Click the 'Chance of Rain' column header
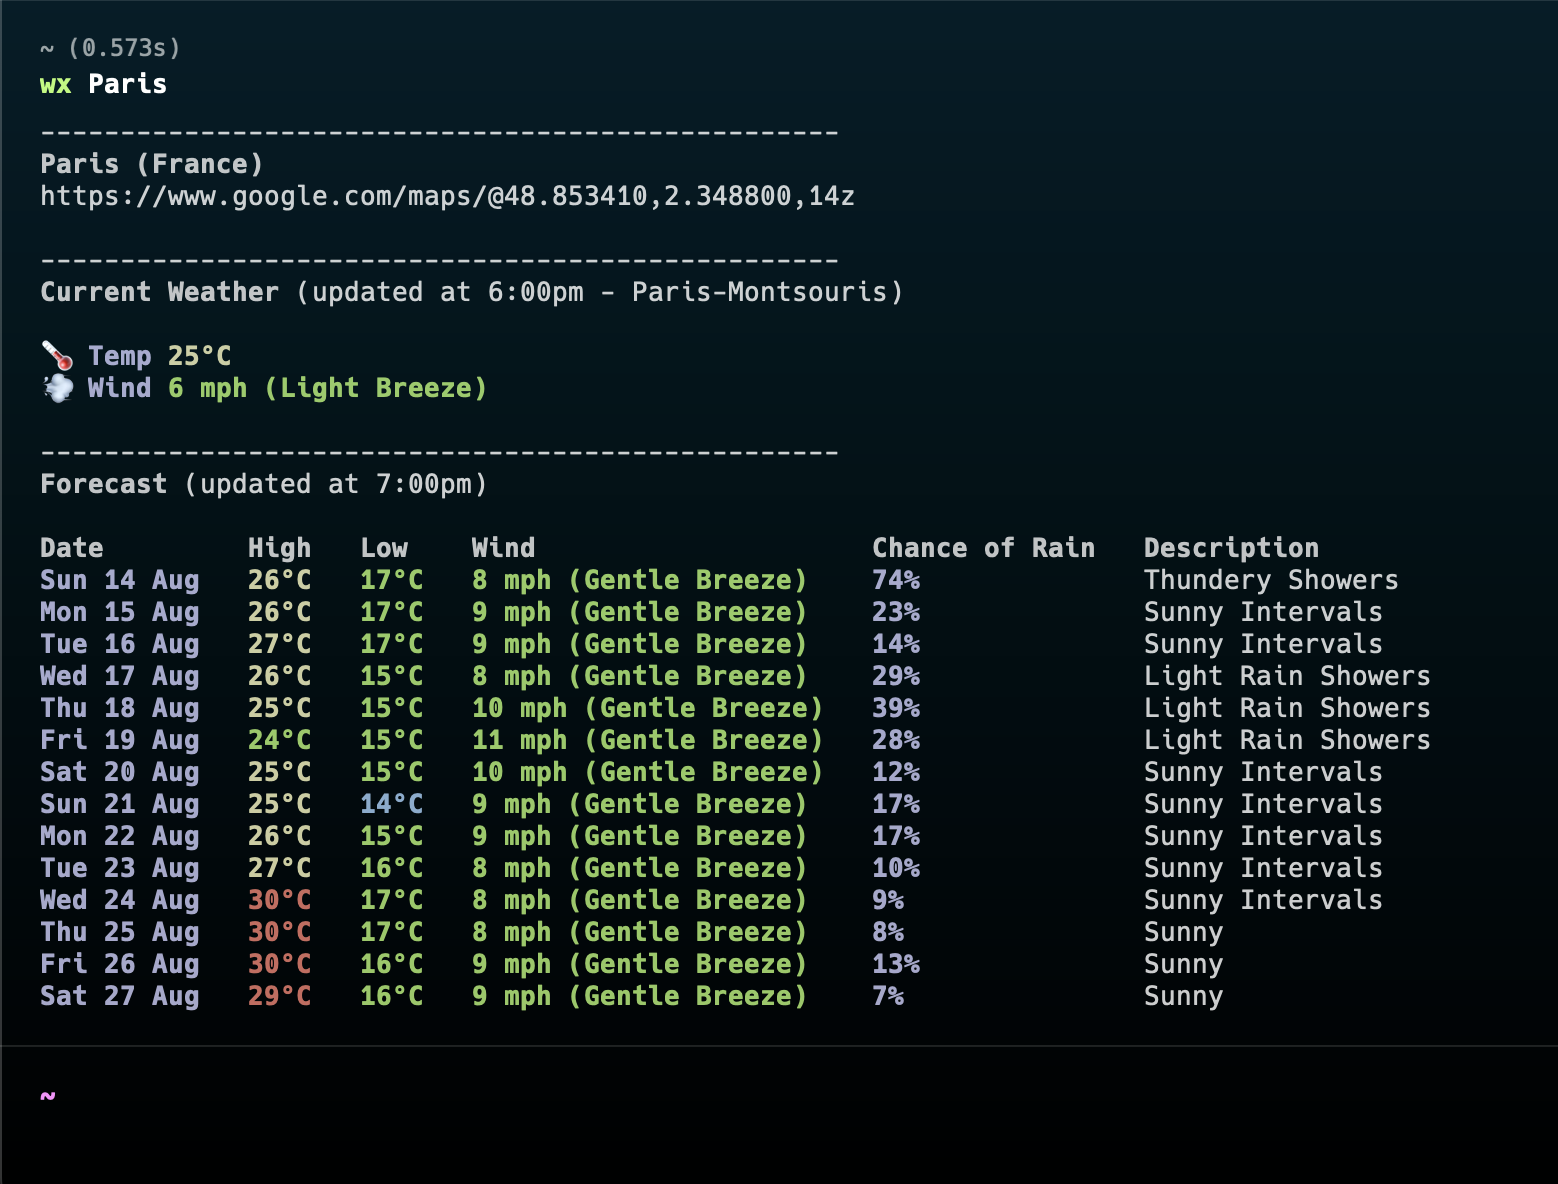 pyautogui.click(x=983, y=548)
